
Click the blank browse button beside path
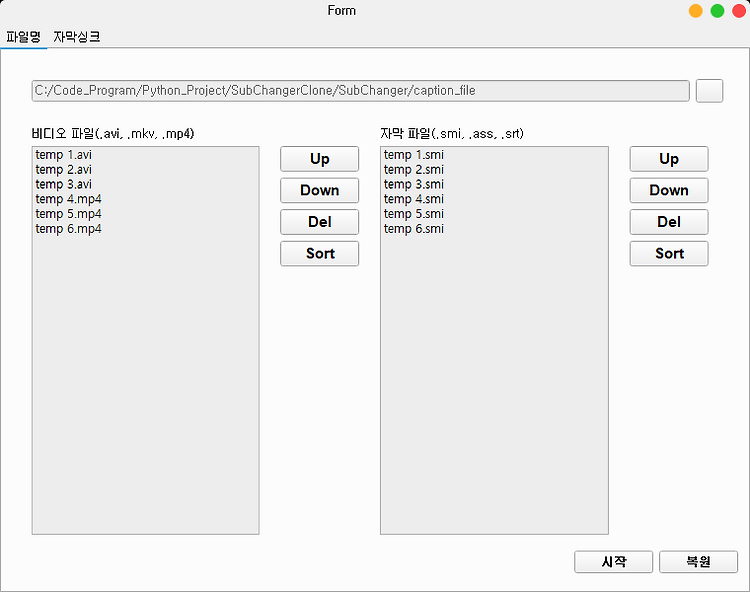(x=709, y=91)
